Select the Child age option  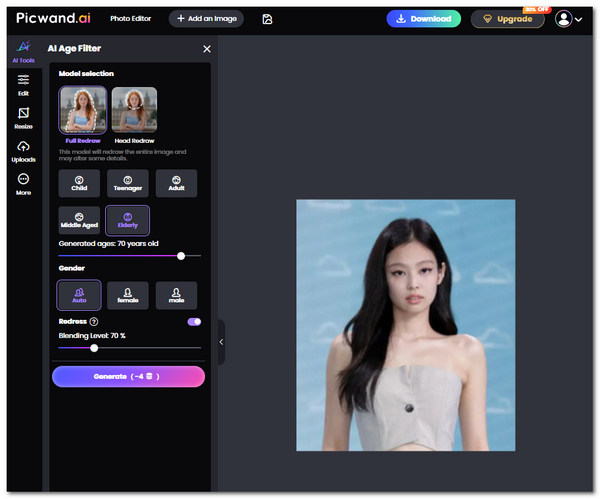79,183
